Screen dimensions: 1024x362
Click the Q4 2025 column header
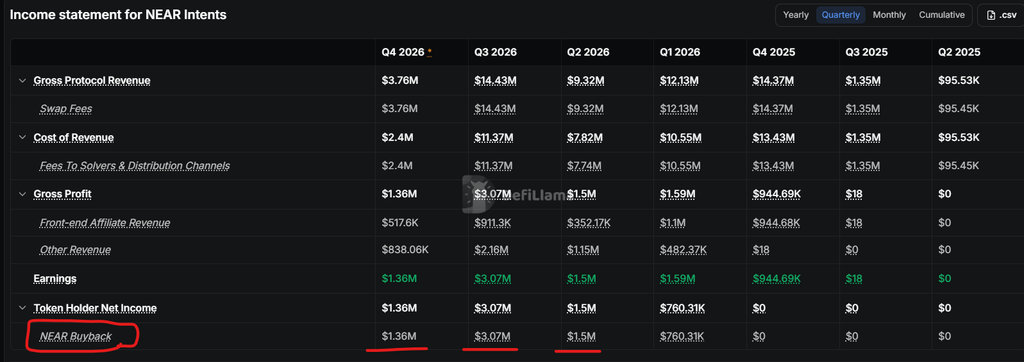774,52
